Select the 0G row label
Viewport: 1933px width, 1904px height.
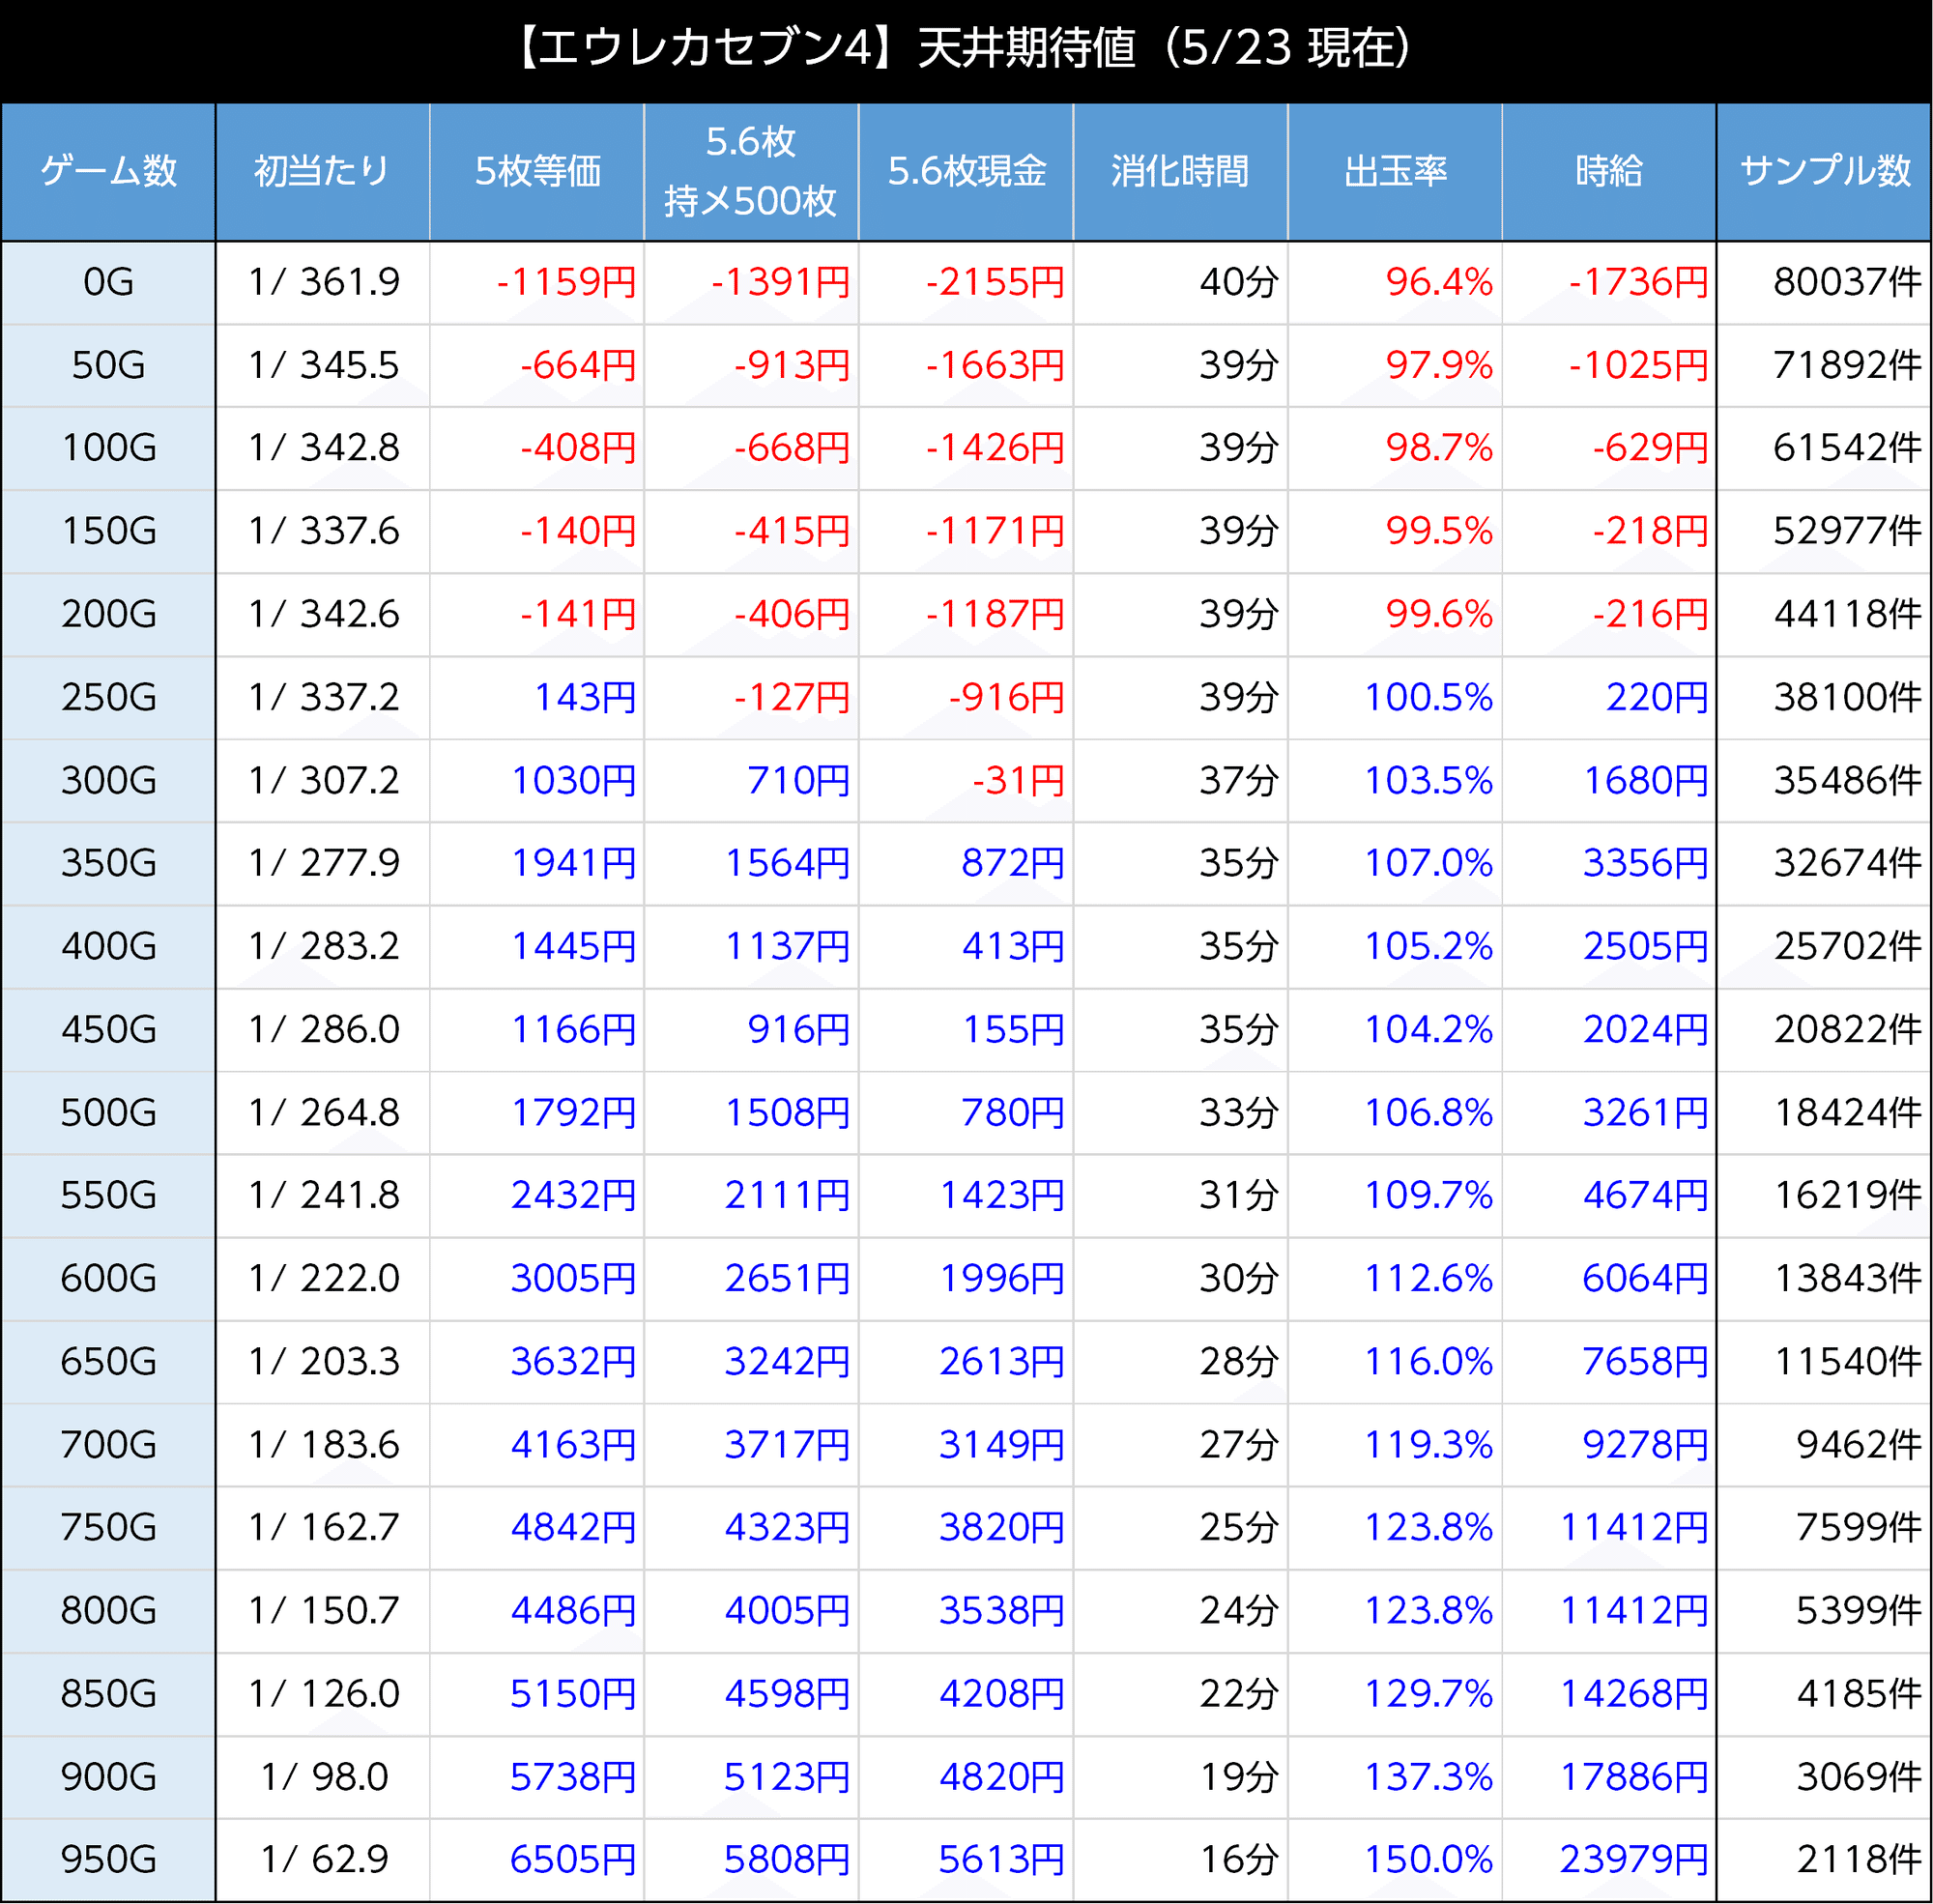[108, 282]
